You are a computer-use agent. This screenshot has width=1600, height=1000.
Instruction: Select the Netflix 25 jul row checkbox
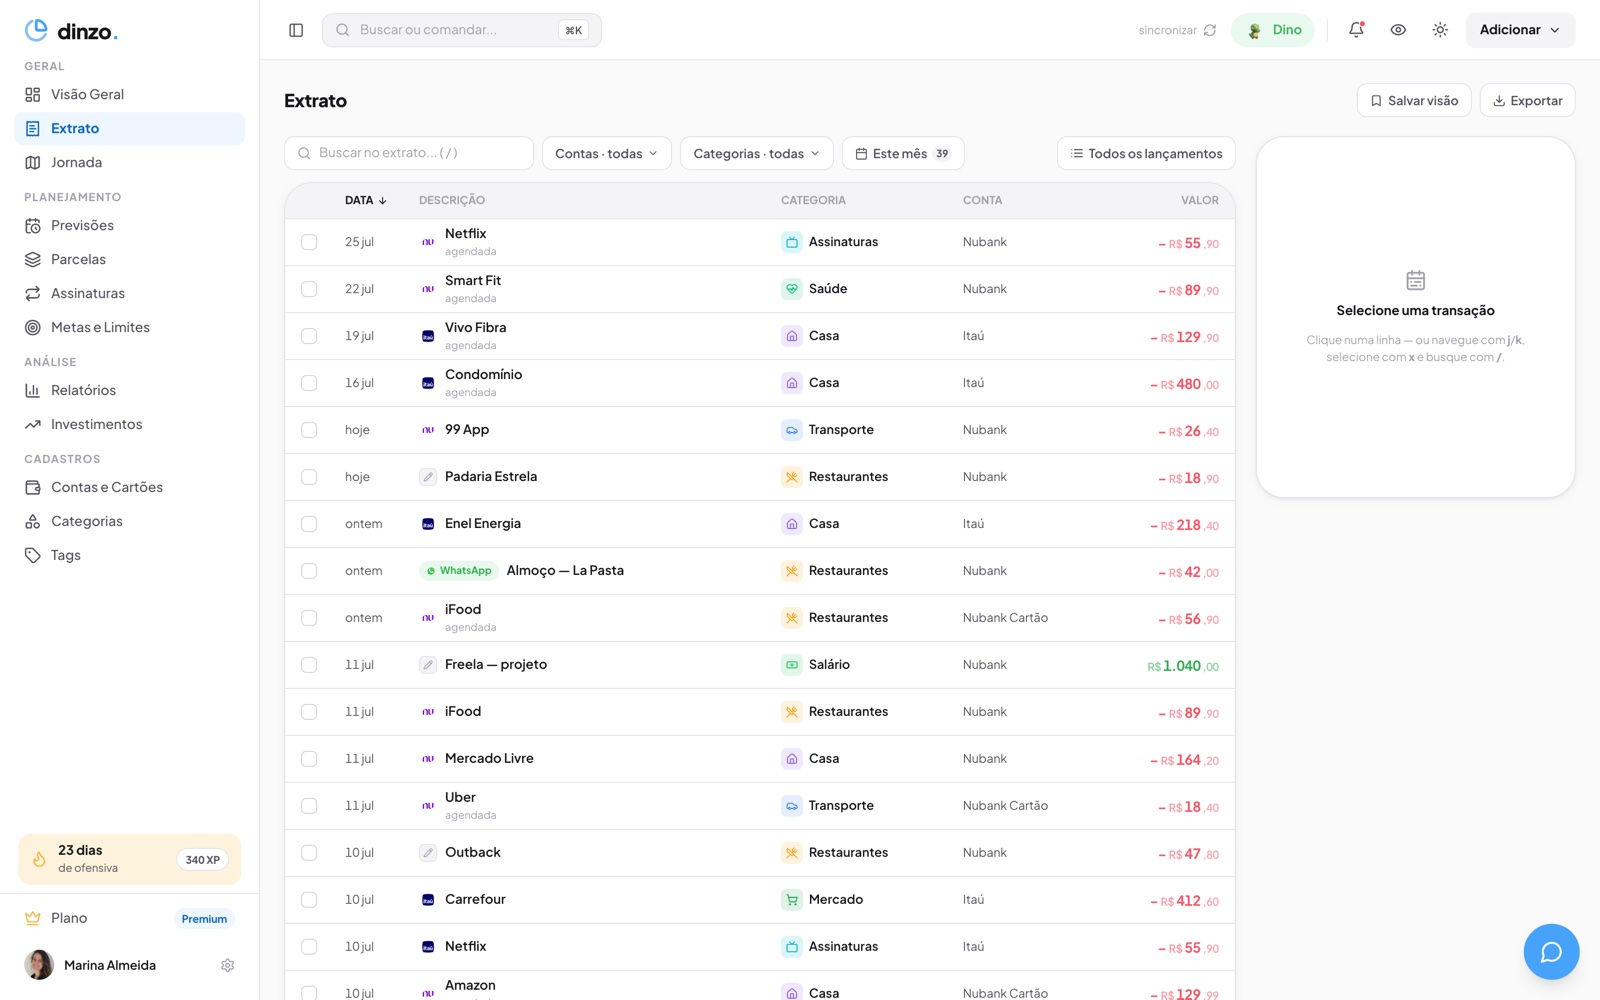point(309,242)
